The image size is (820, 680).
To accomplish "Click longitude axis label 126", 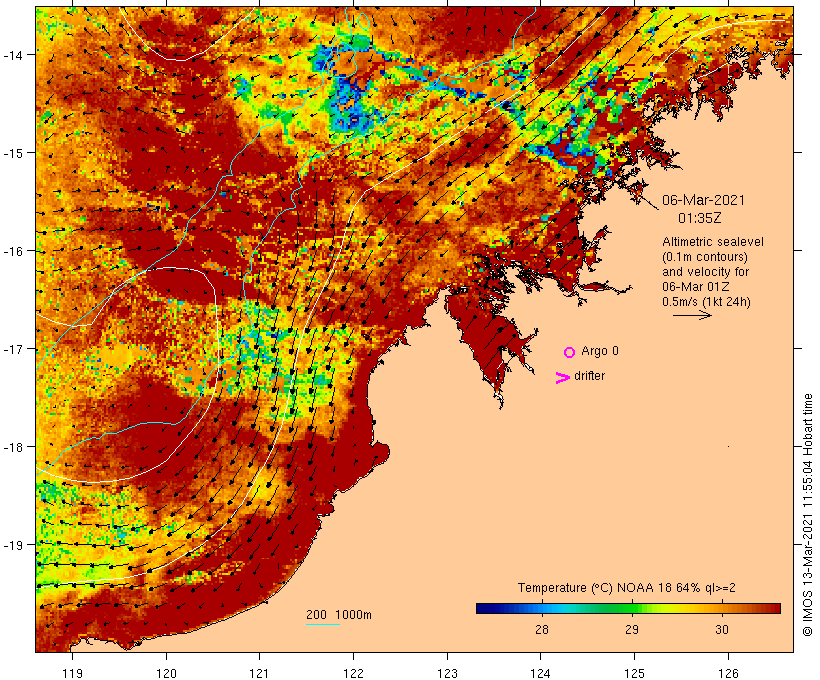I will 728,673.
